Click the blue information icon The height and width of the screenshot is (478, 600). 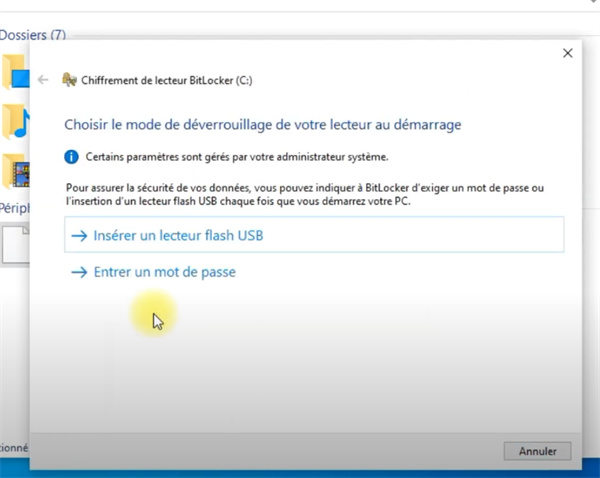(x=71, y=157)
